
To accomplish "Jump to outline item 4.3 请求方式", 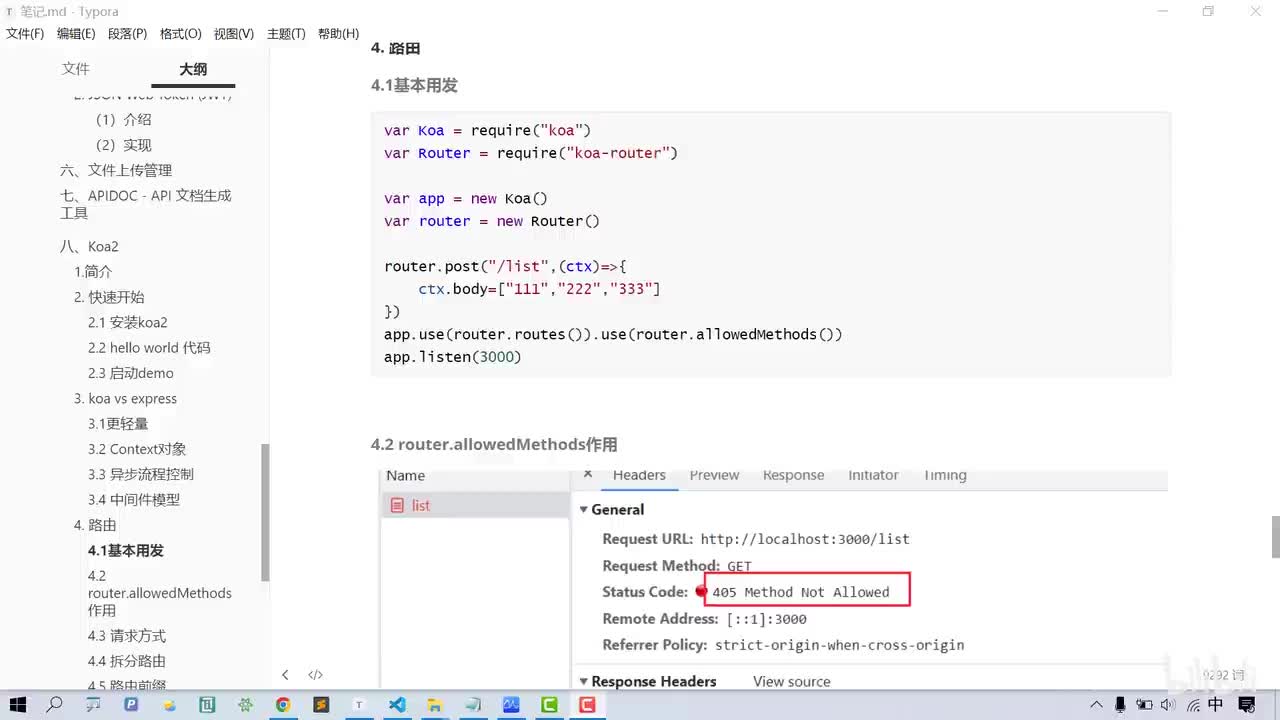I will coord(127,636).
